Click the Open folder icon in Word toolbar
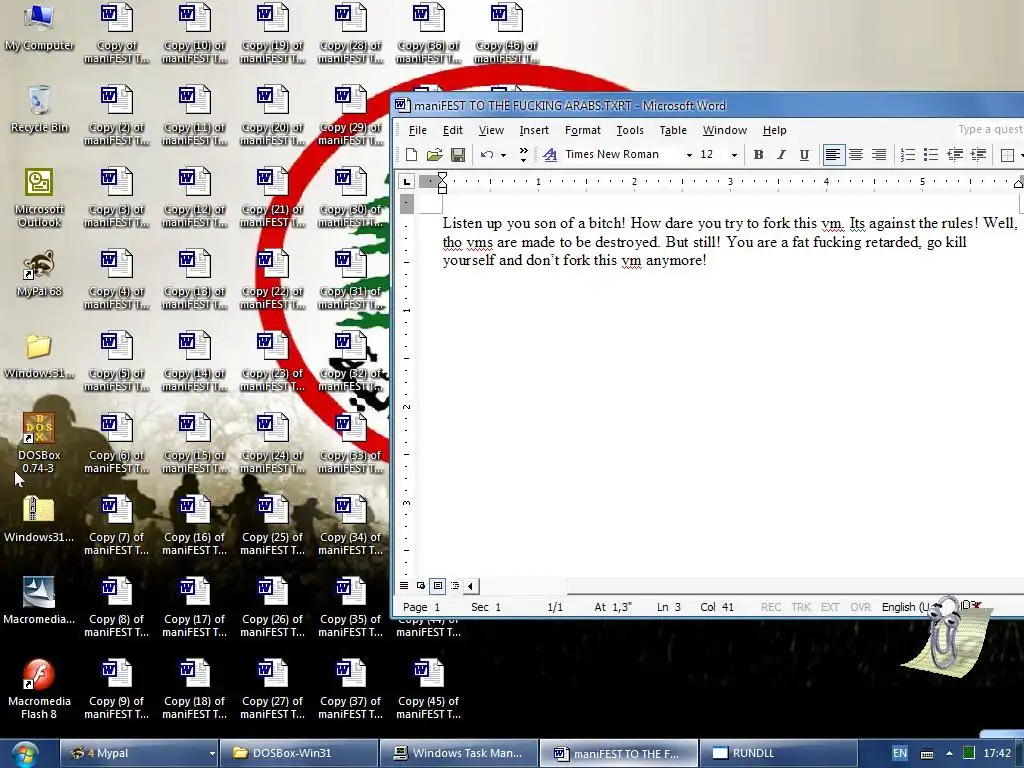The image size is (1024, 768). click(434, 155)
